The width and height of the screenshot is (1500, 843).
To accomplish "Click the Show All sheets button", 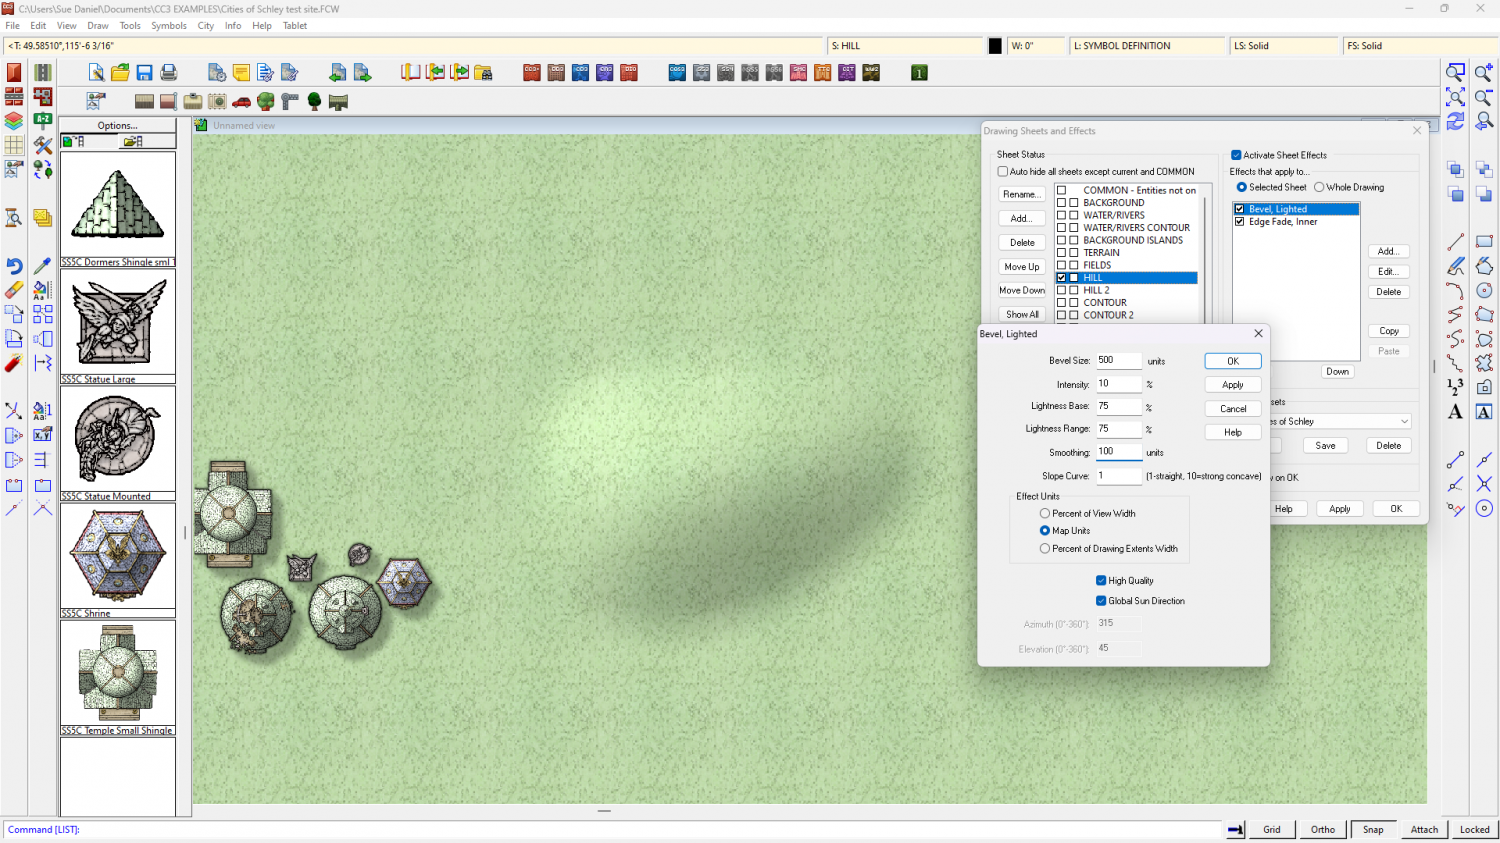I will [x=1021, y=314].
